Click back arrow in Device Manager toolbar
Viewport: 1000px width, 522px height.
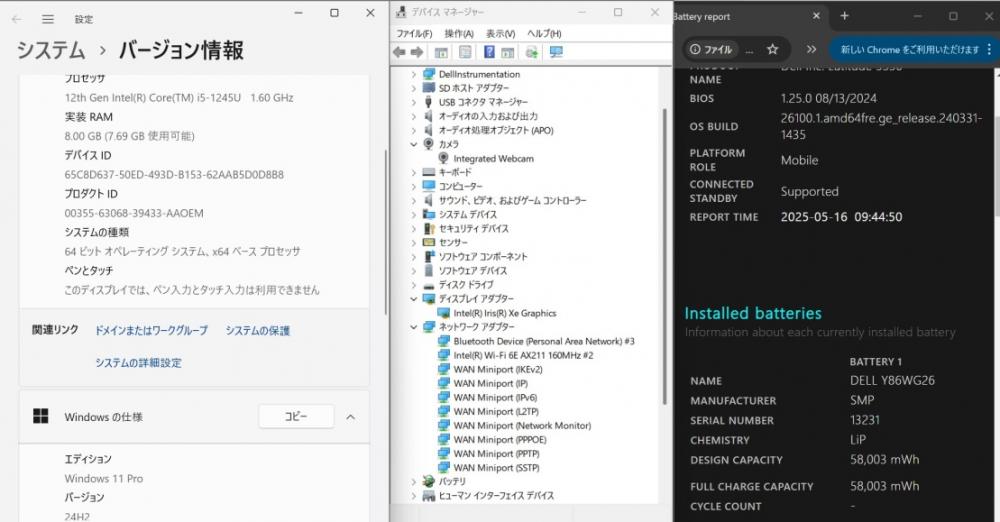tap(399, 52)
